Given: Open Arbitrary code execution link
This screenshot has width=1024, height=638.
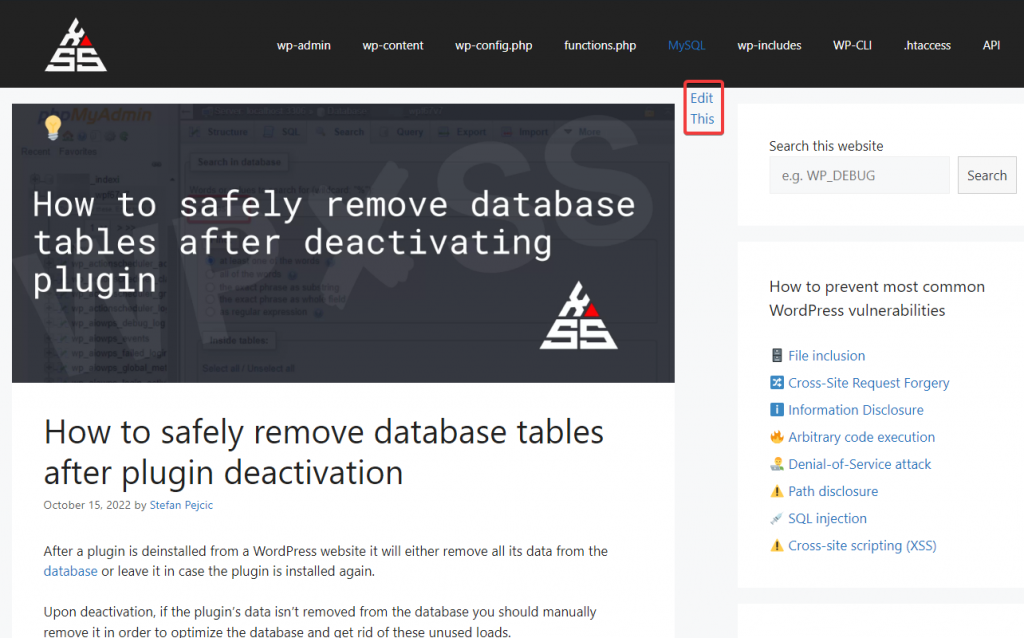Looking at the screenshot, I should (x=861, y=437).
